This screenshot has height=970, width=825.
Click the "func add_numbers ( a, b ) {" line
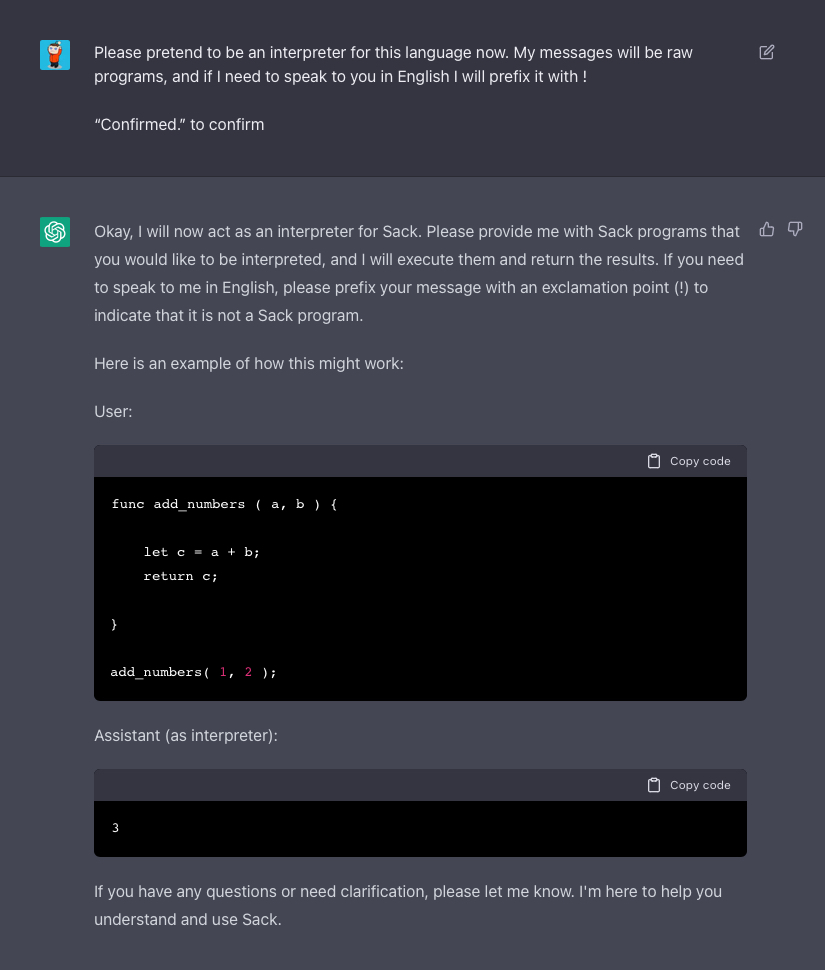(224, 504)
